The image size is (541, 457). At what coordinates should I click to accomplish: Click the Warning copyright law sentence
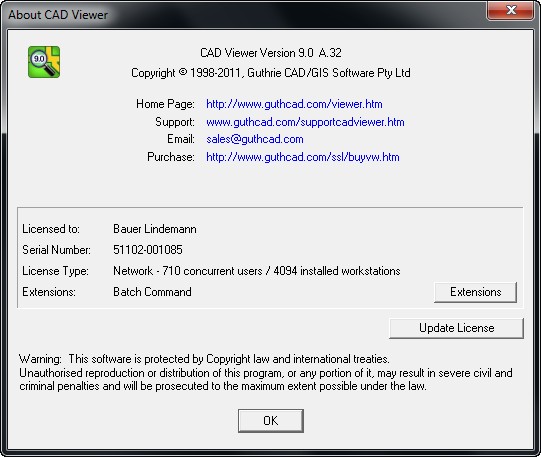[204, 359]
